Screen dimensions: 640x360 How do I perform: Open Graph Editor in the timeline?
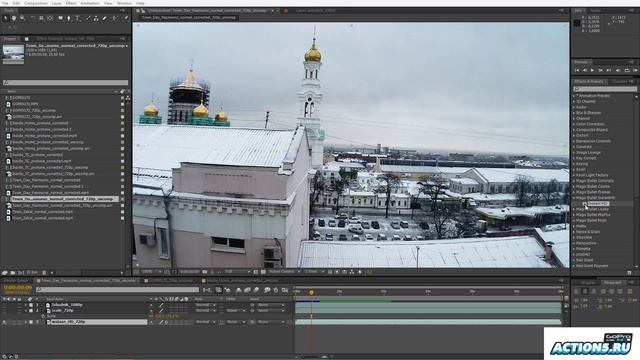tap(284, 290)
